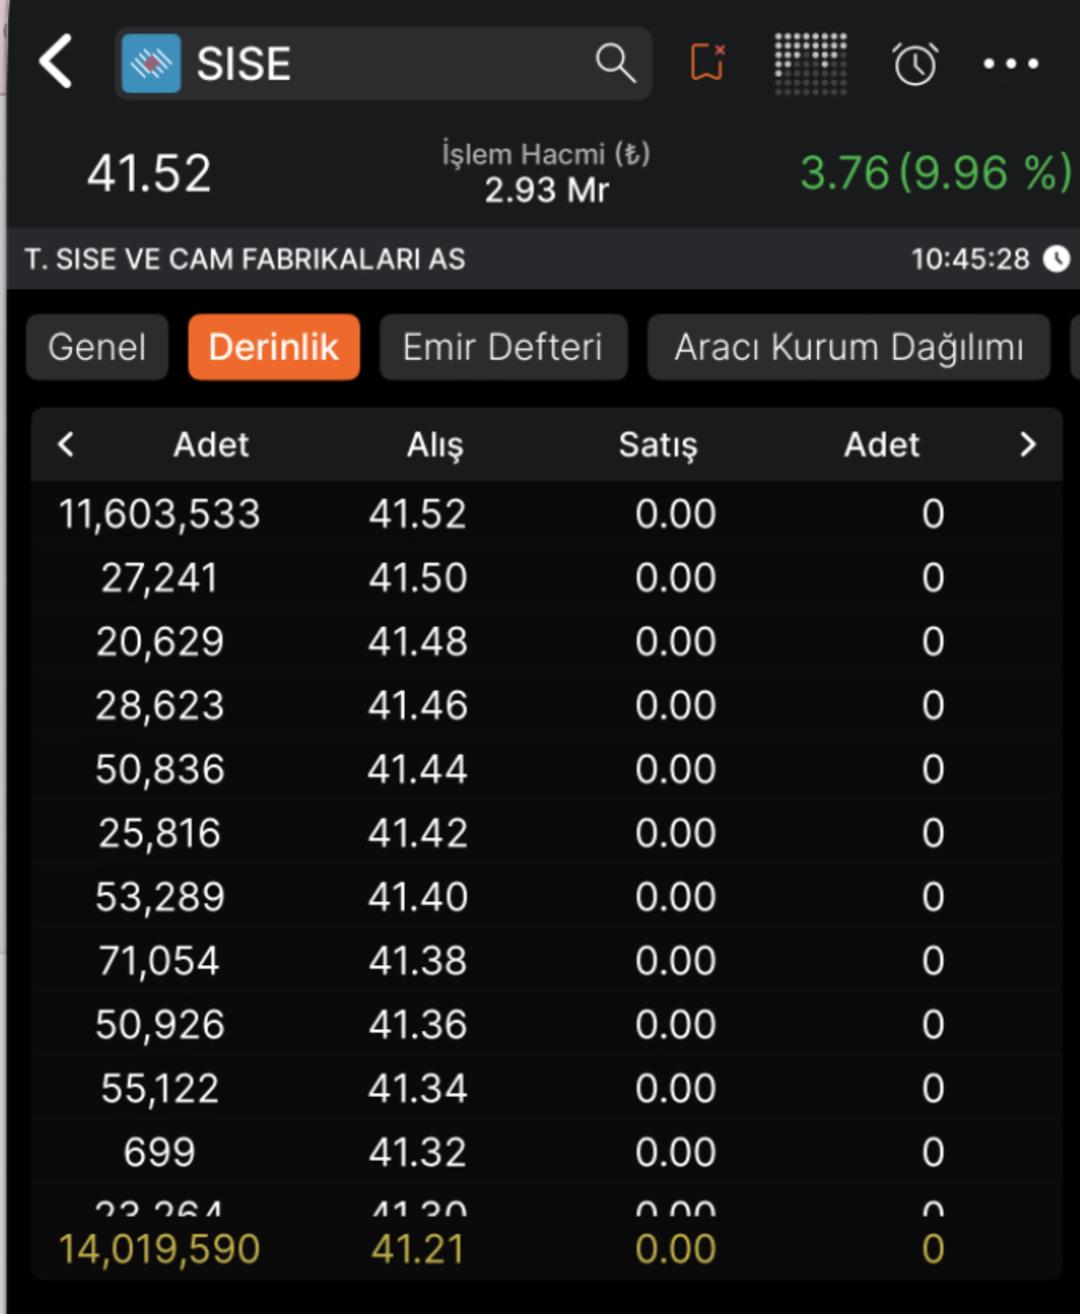Tap the yellow total row 14,019,590
This screenshot has height=1314, width=1080.
point(159,1249)
